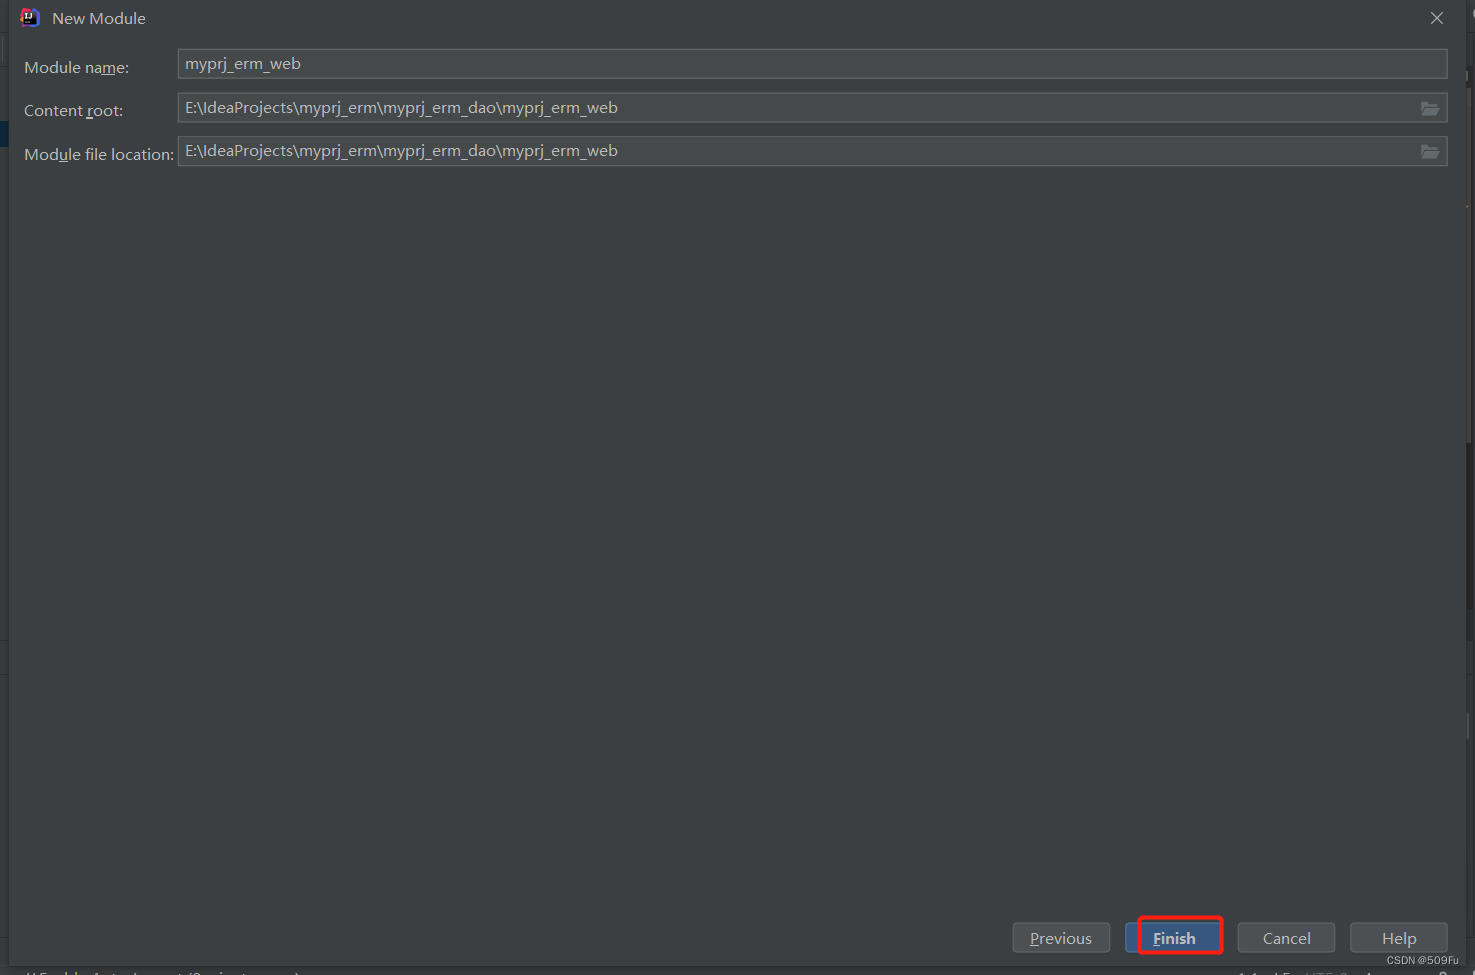The image size is (1475, 975).
Task: Close the New Module dialog window
Action: [x=1437, y=18]
